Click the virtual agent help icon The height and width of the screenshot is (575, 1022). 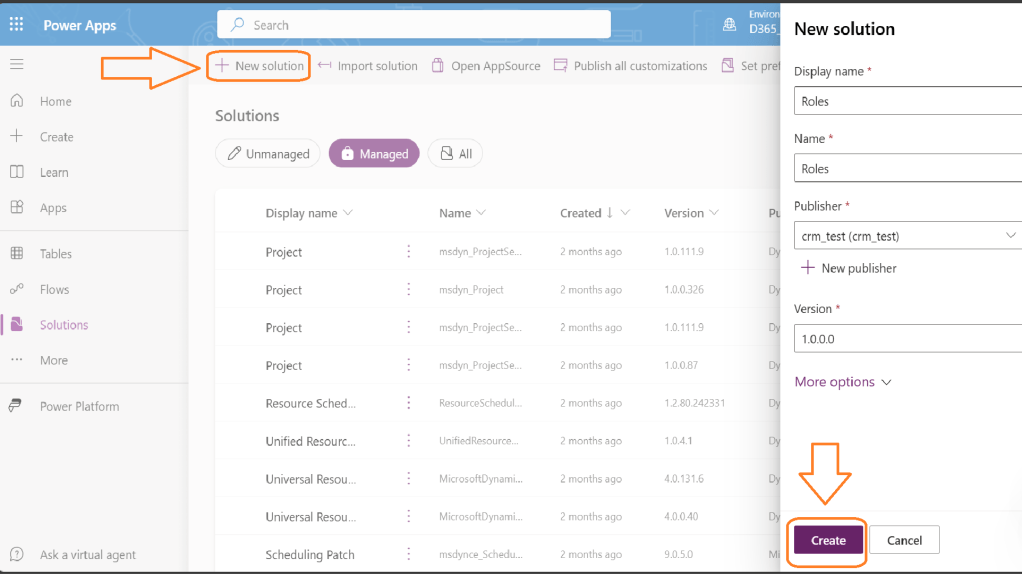click(x=17, y=554)
